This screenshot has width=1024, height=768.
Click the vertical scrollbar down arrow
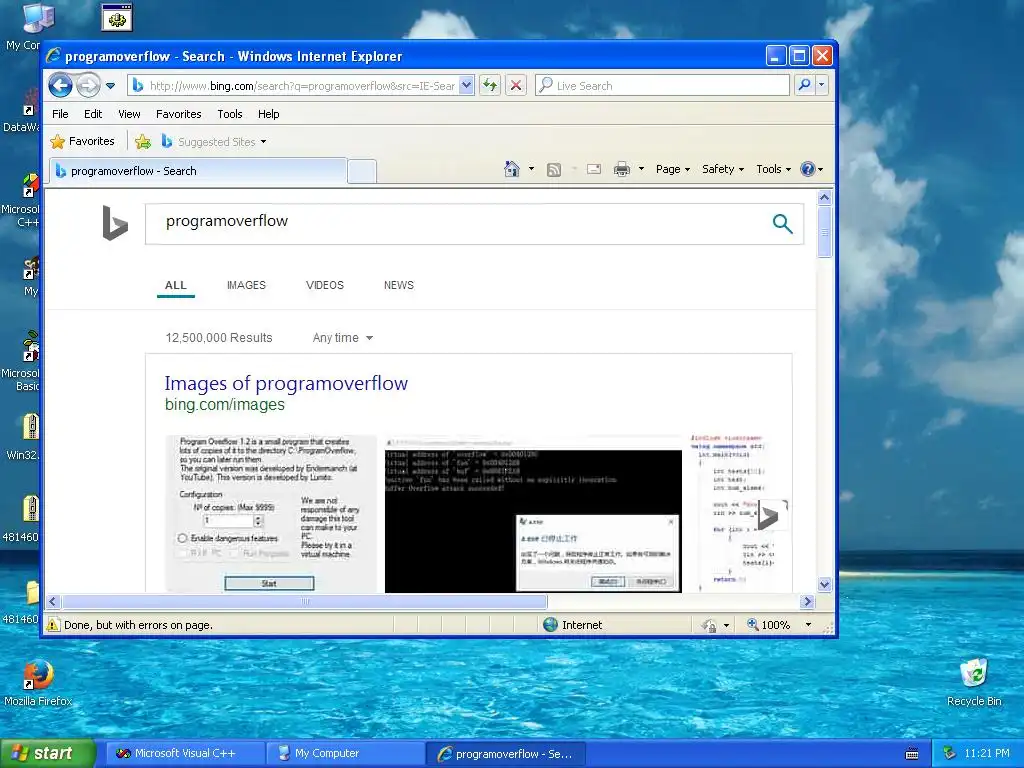click(x=824, y=584)
